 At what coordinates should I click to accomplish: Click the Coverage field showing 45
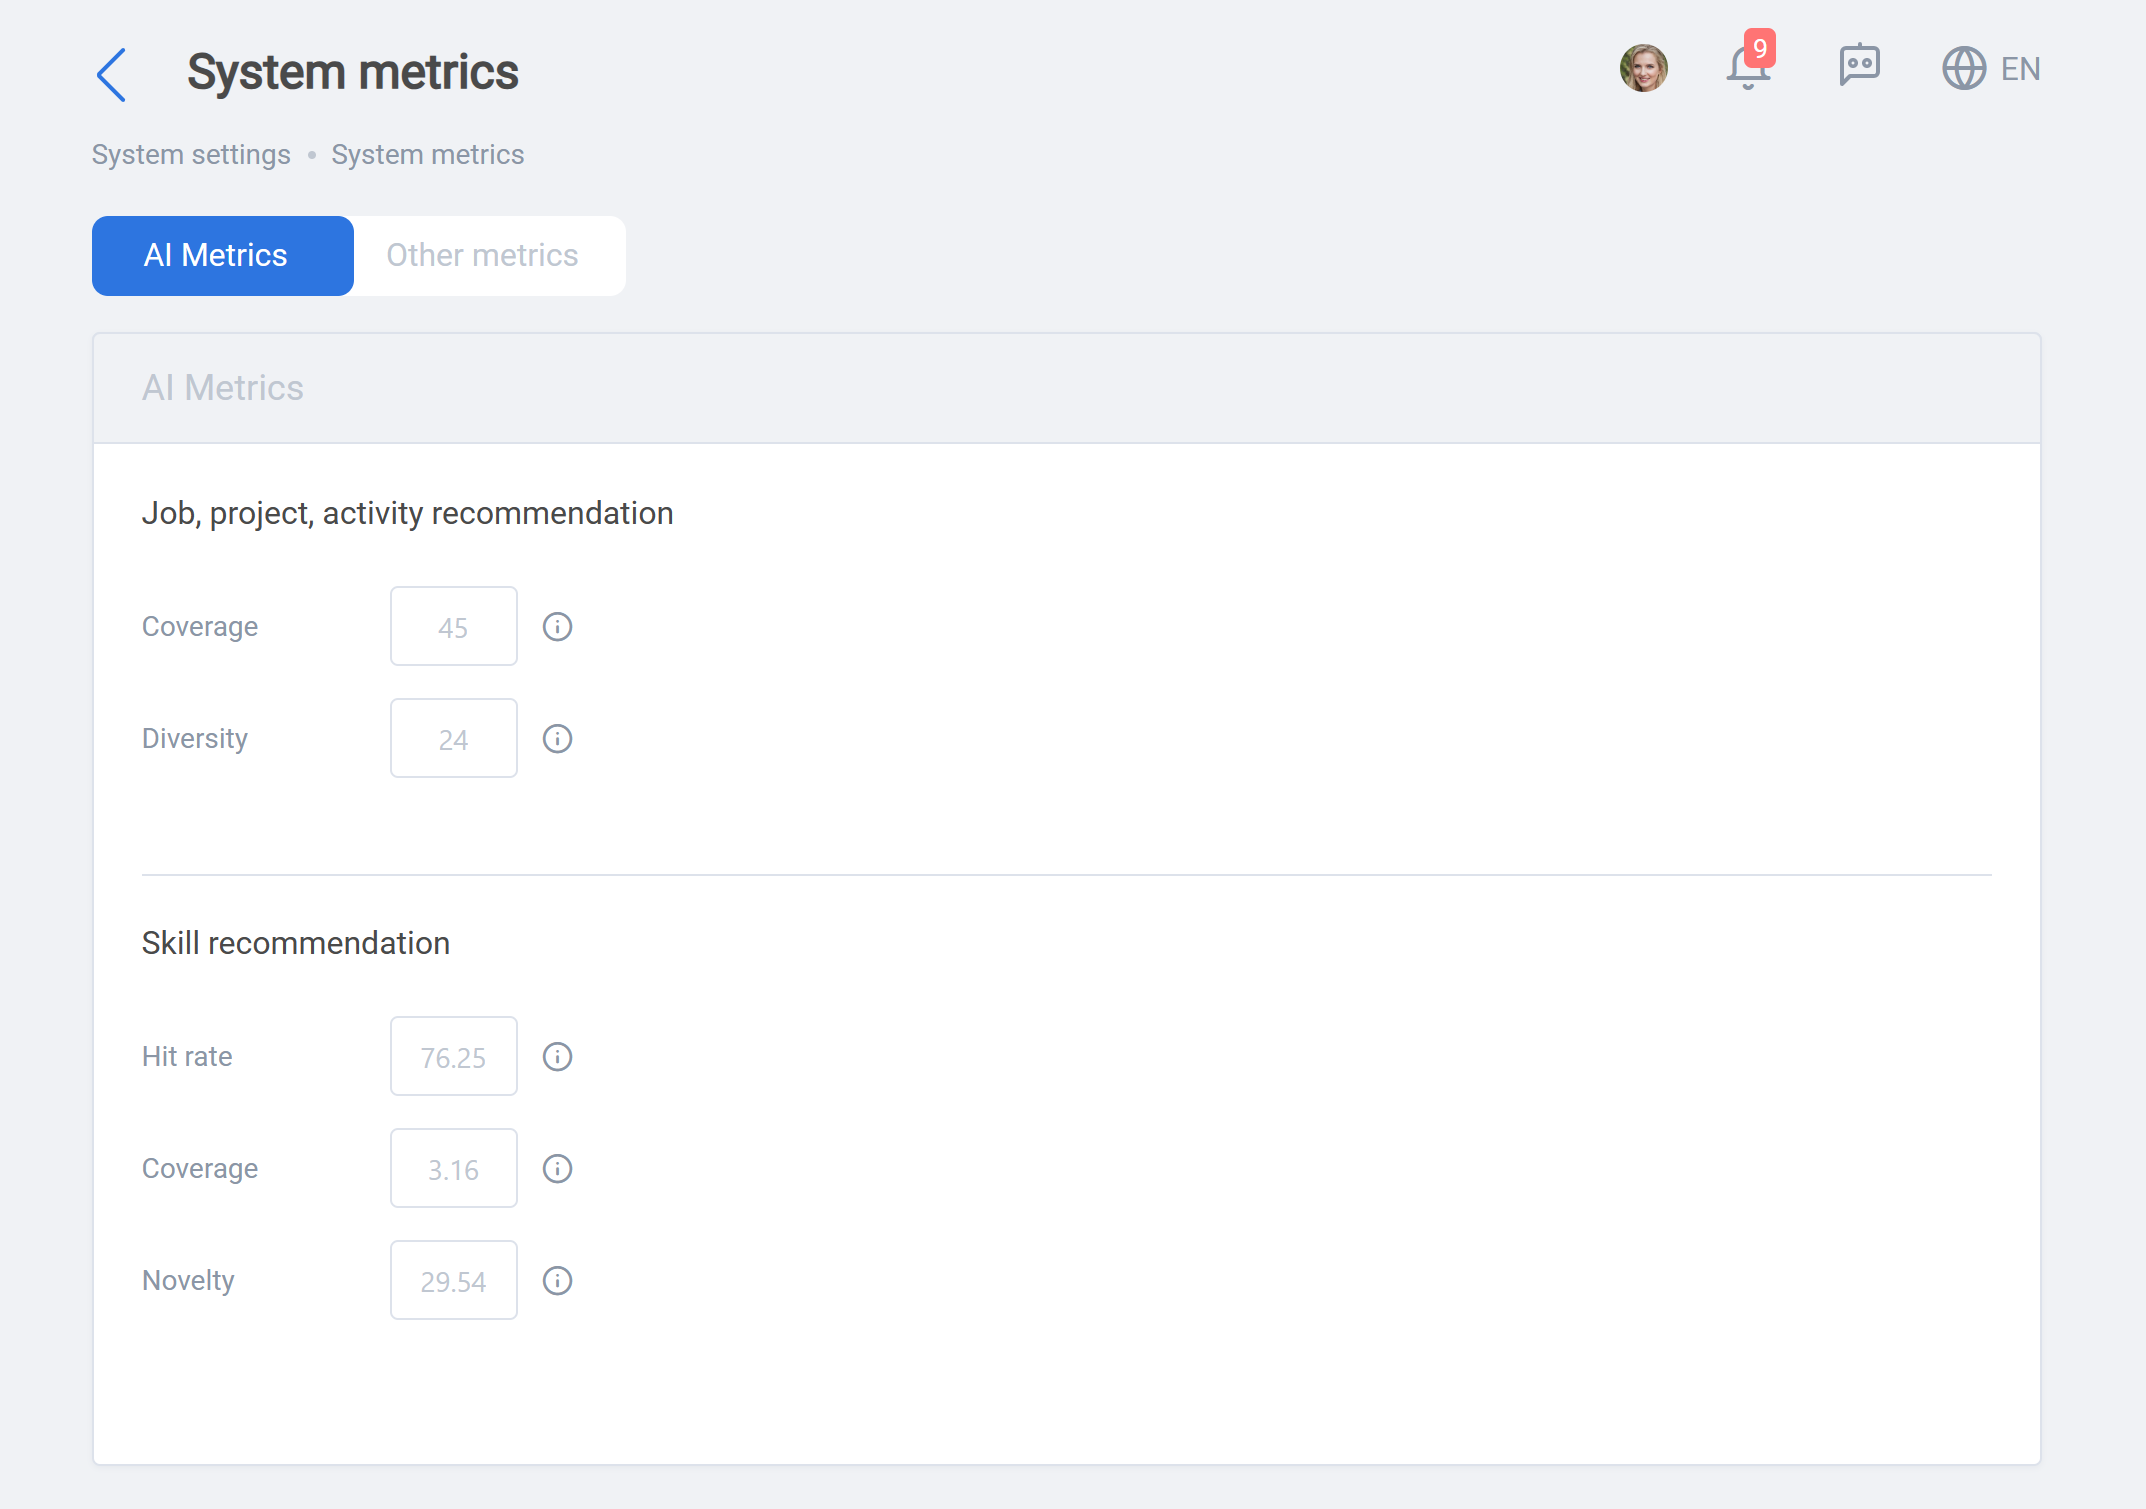pos(454,626)
